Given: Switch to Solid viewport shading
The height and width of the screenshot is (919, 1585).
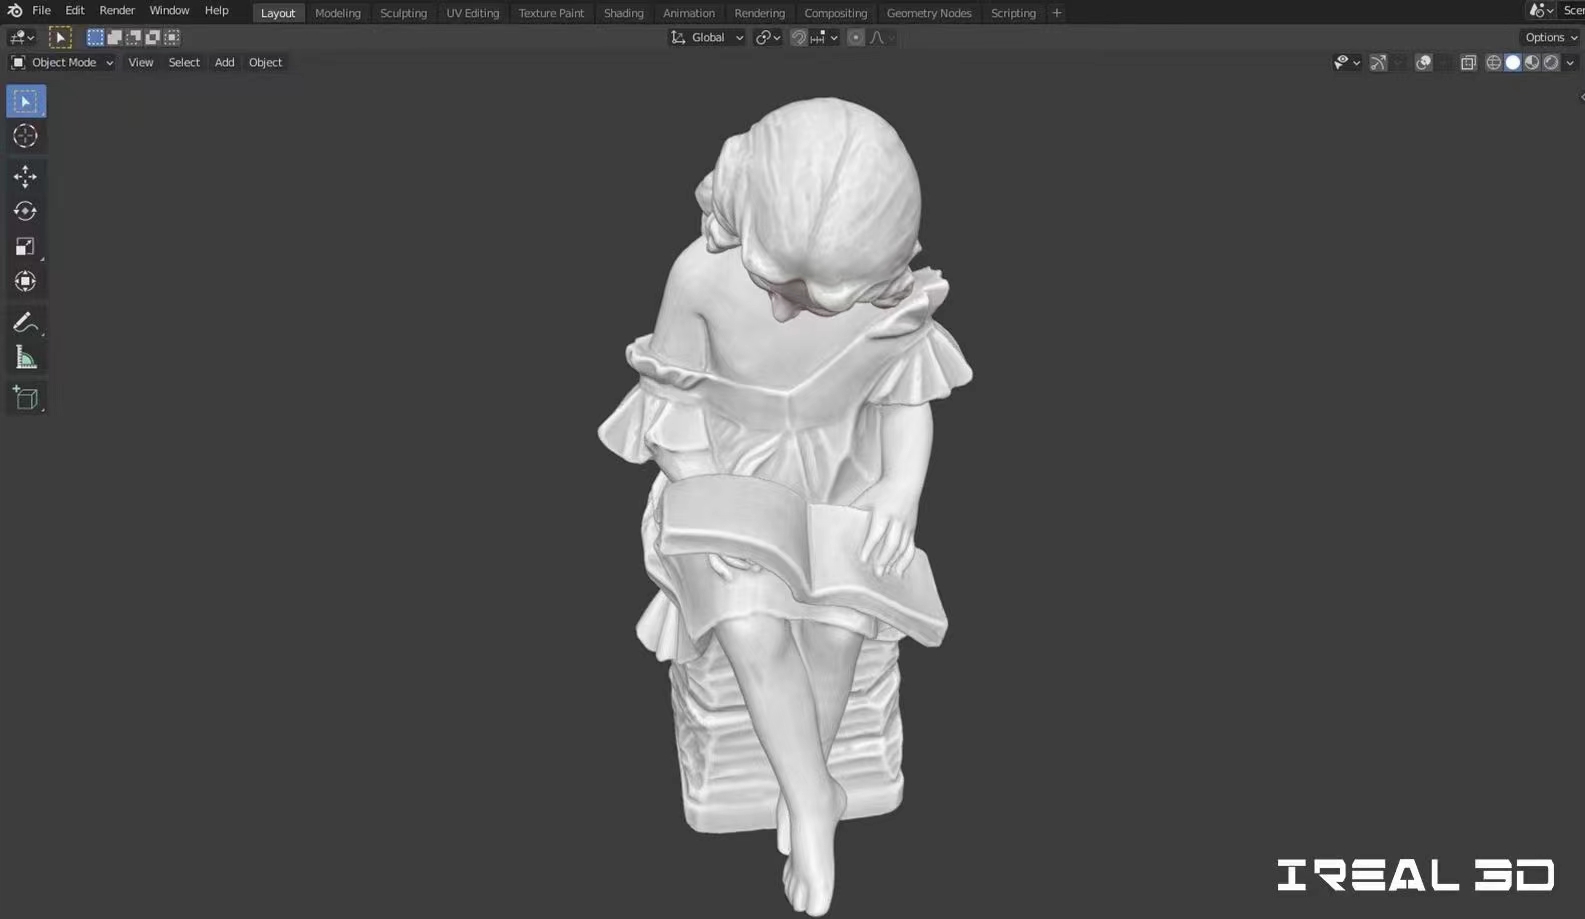Looking at the screenshot, I should [1513, 62].
